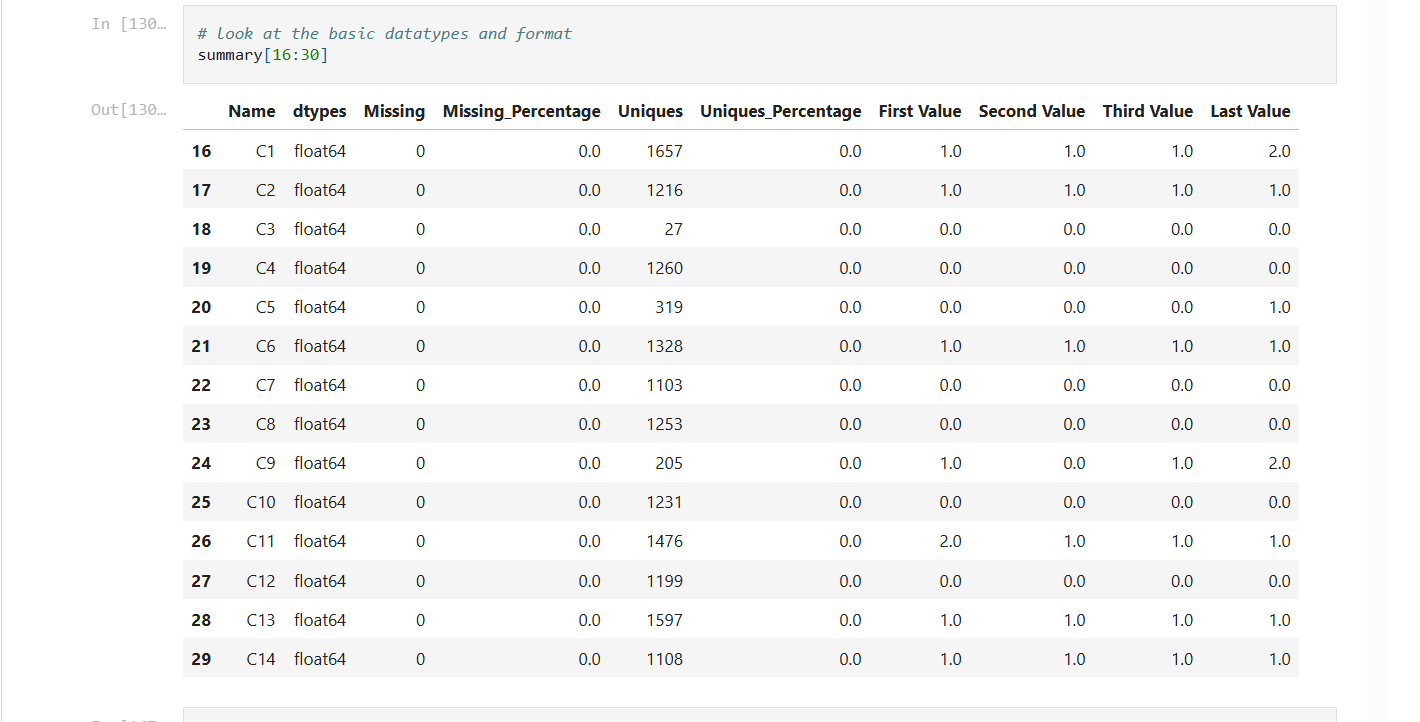Click the dtypes column header
The image size is (1420, 722).
click(x=320, y=111)
